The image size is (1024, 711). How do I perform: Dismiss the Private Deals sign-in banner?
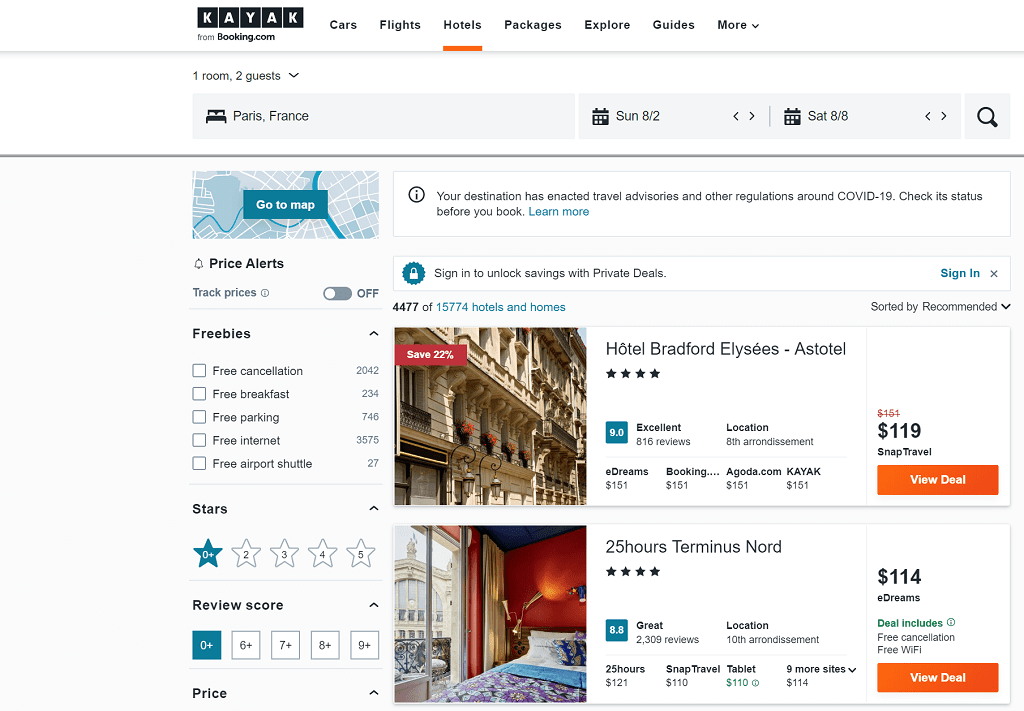[x=994, y=274]
